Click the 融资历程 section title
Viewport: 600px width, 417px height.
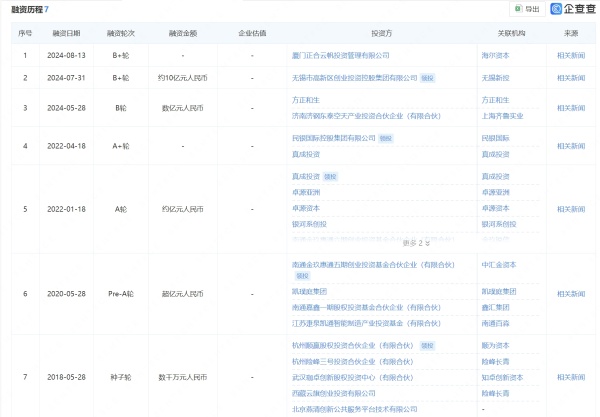27,9
